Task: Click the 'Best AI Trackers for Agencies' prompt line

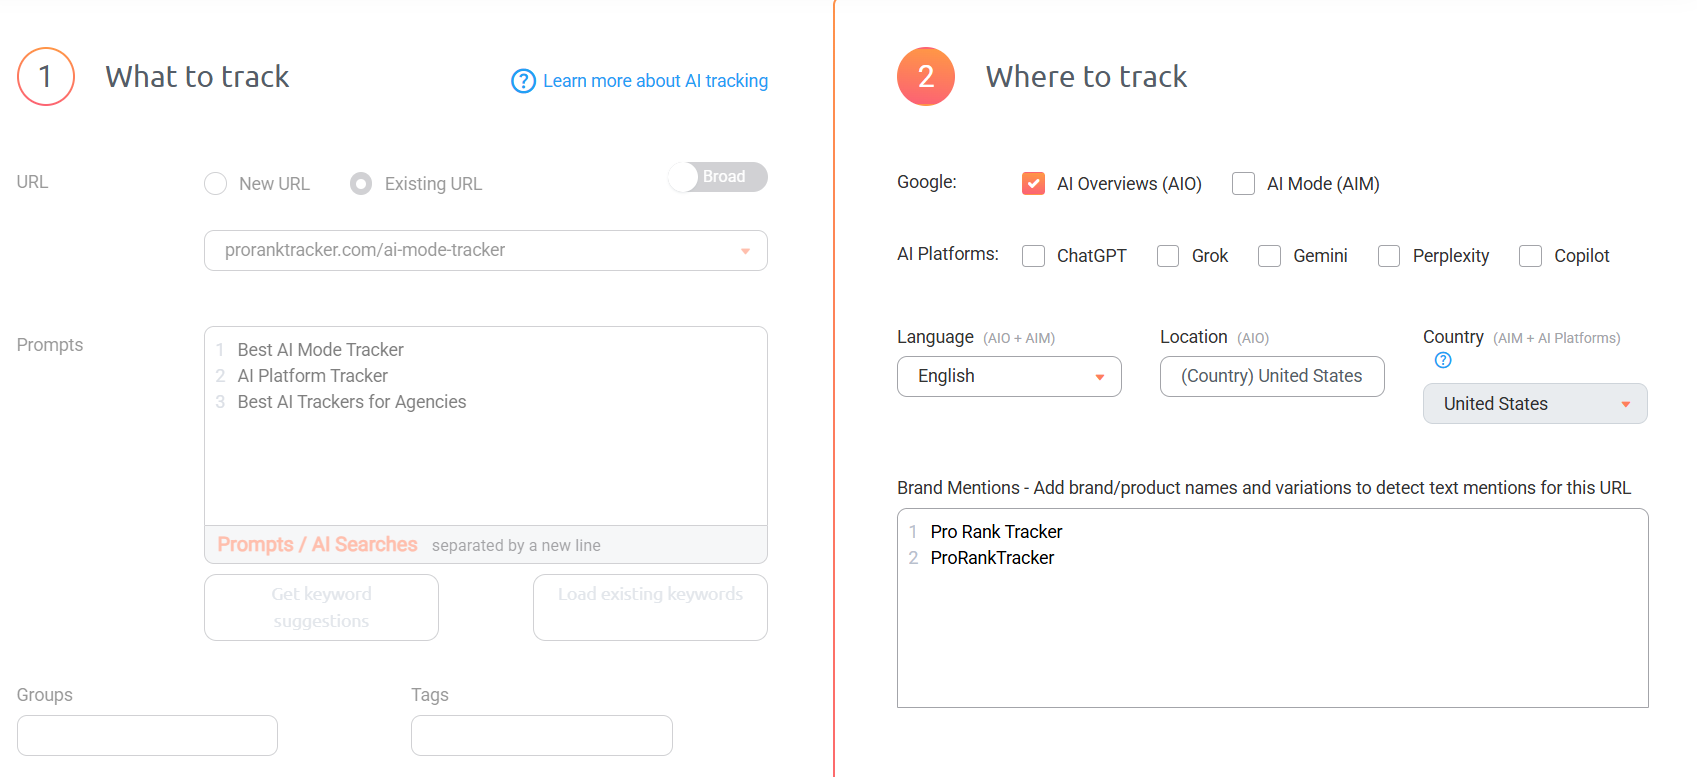Action: (352, 402)
